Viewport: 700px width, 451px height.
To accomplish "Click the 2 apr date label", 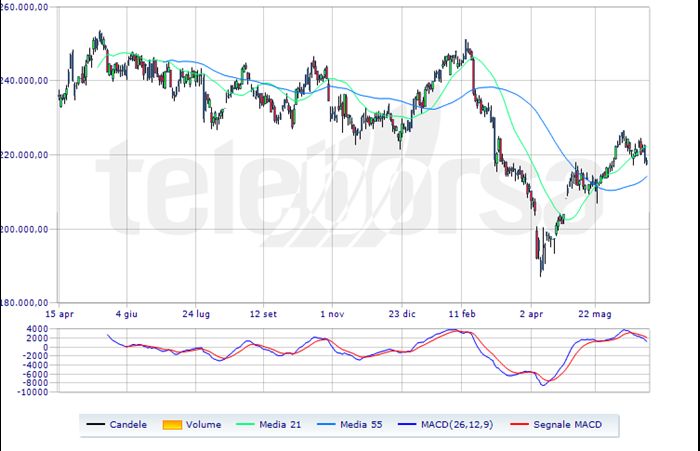I will click(531, 314).
